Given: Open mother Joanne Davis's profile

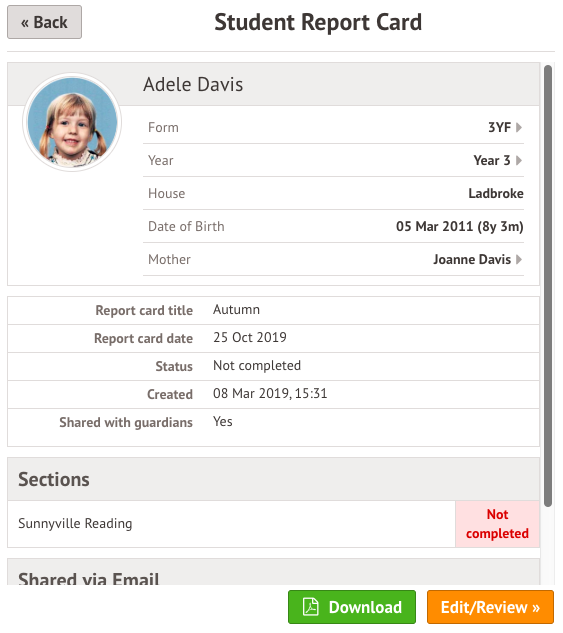Looking at the screenshot, I should 472,260.
